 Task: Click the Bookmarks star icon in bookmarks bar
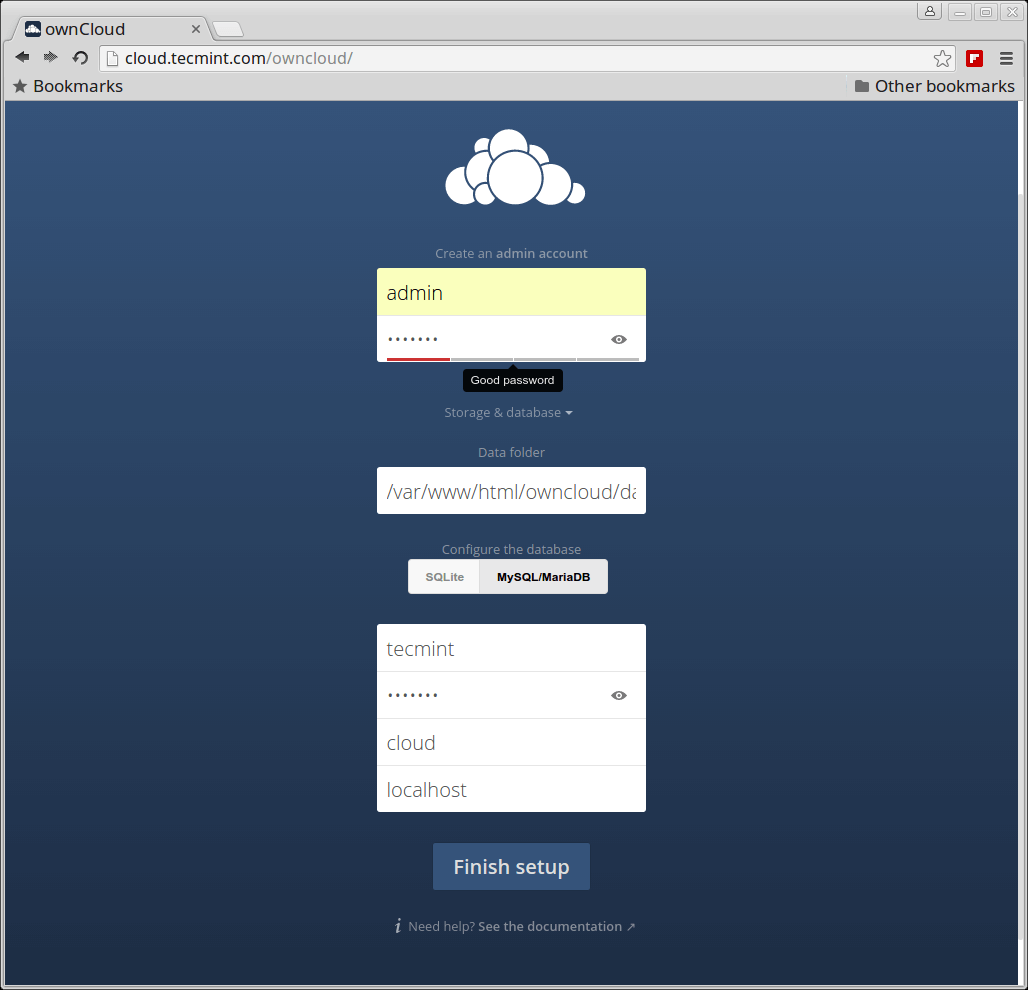(20, 86)
